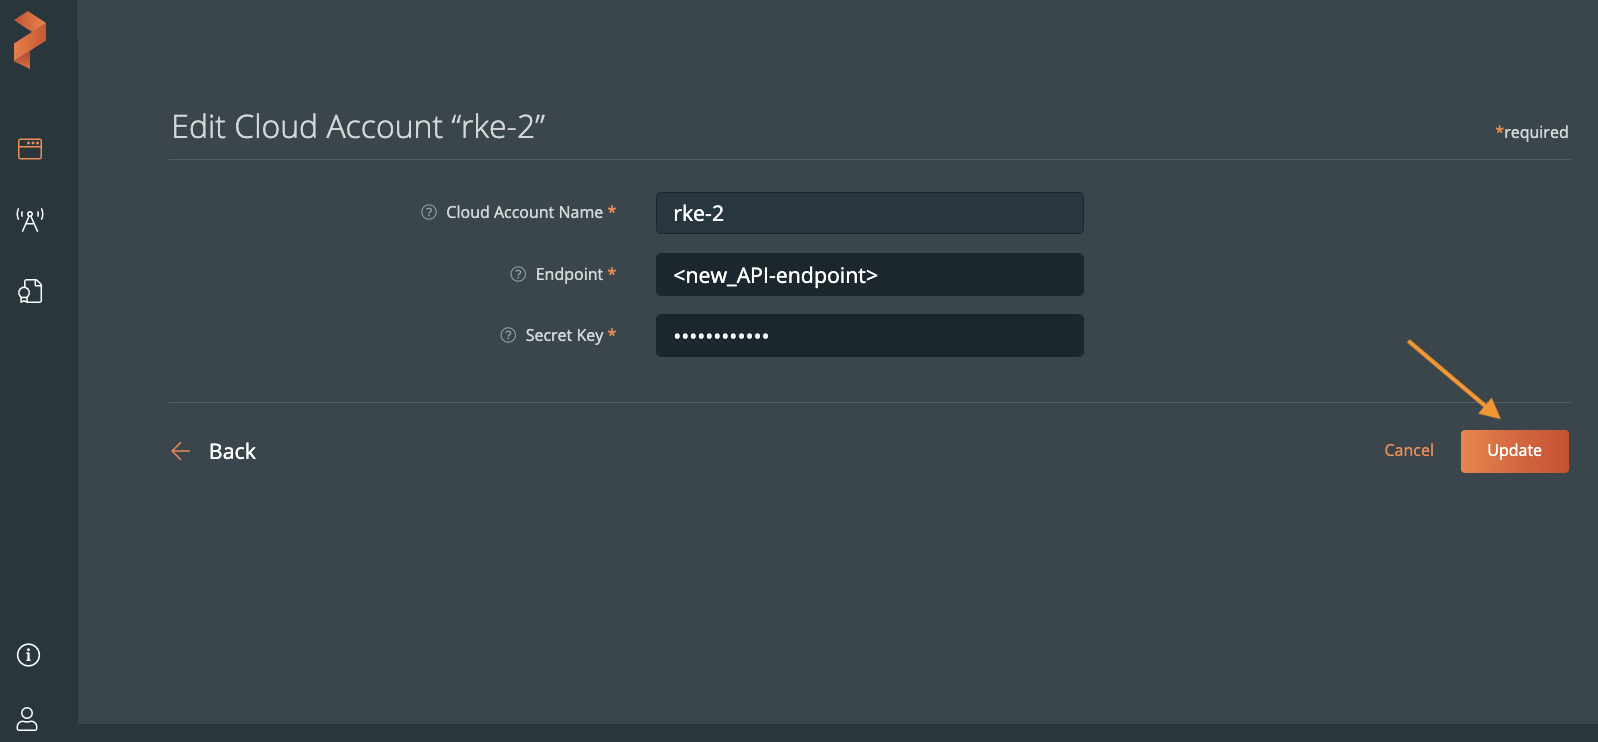The height and width of the screenshot is (742, 1598).
Task: Click the Endpoint label text
Action: [569, 274]
